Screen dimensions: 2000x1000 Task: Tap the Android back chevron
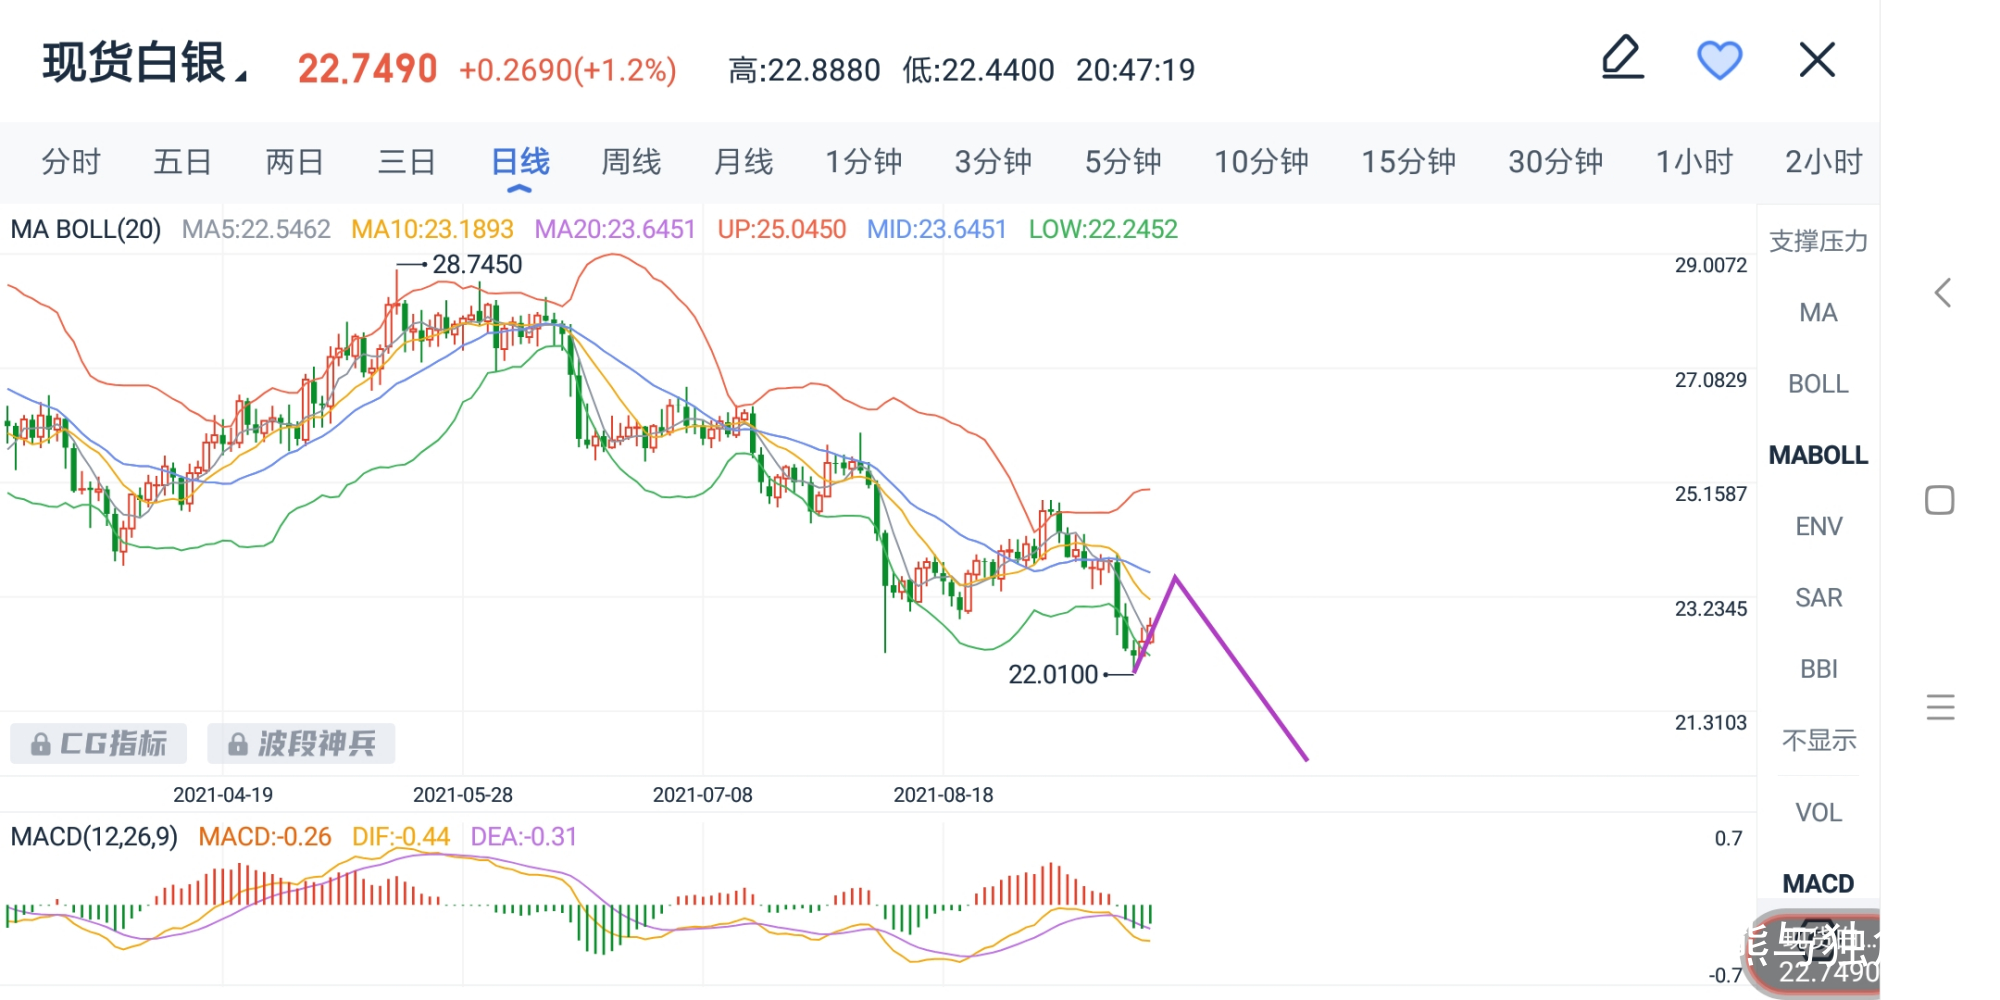point(1942,293)
